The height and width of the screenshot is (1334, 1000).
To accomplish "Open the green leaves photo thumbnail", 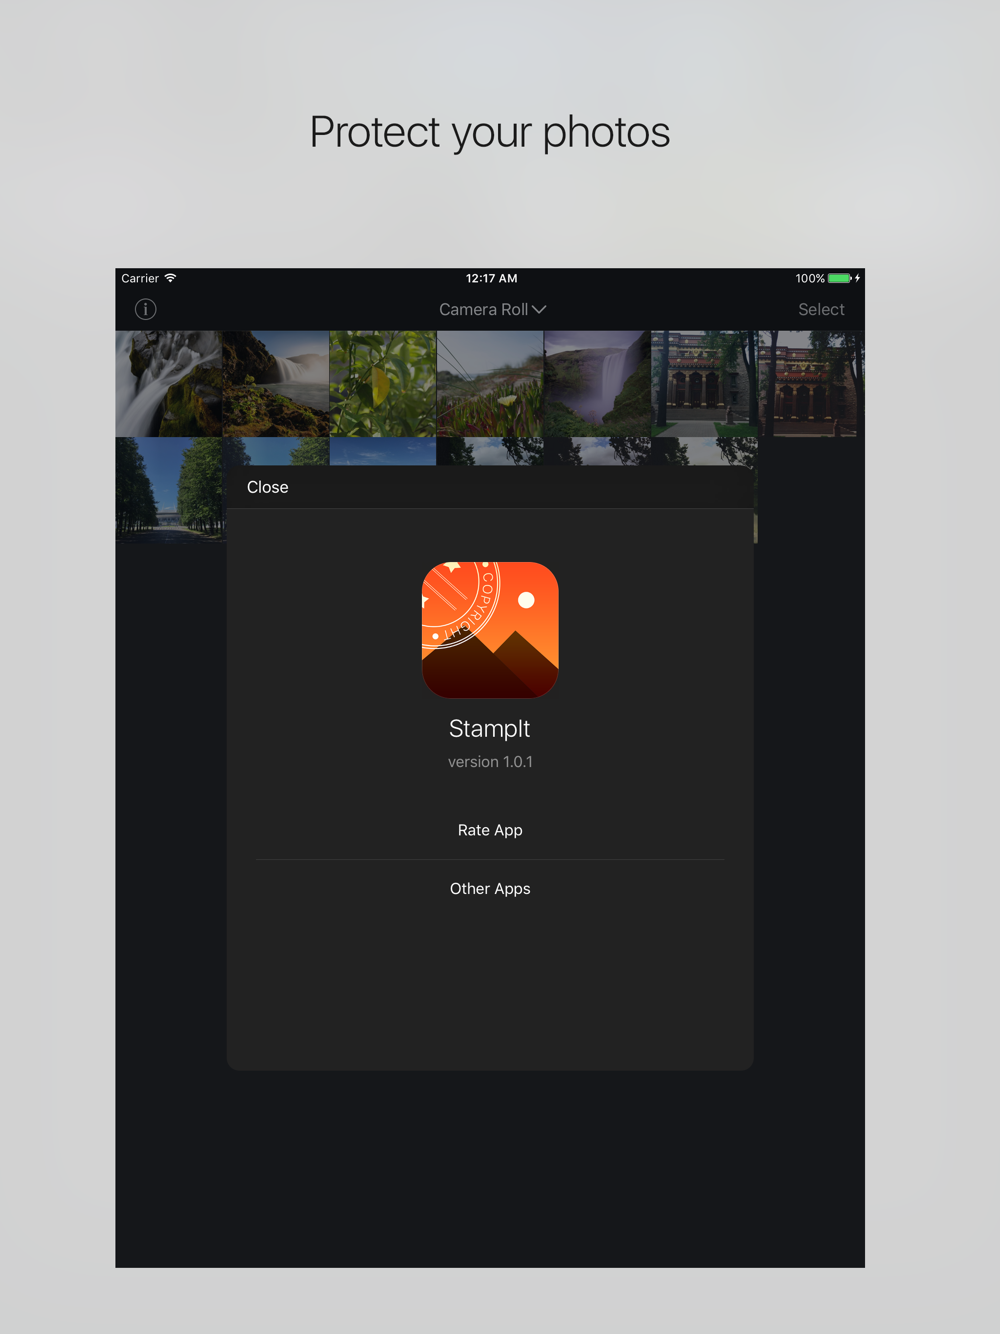I will coord(383,384).
